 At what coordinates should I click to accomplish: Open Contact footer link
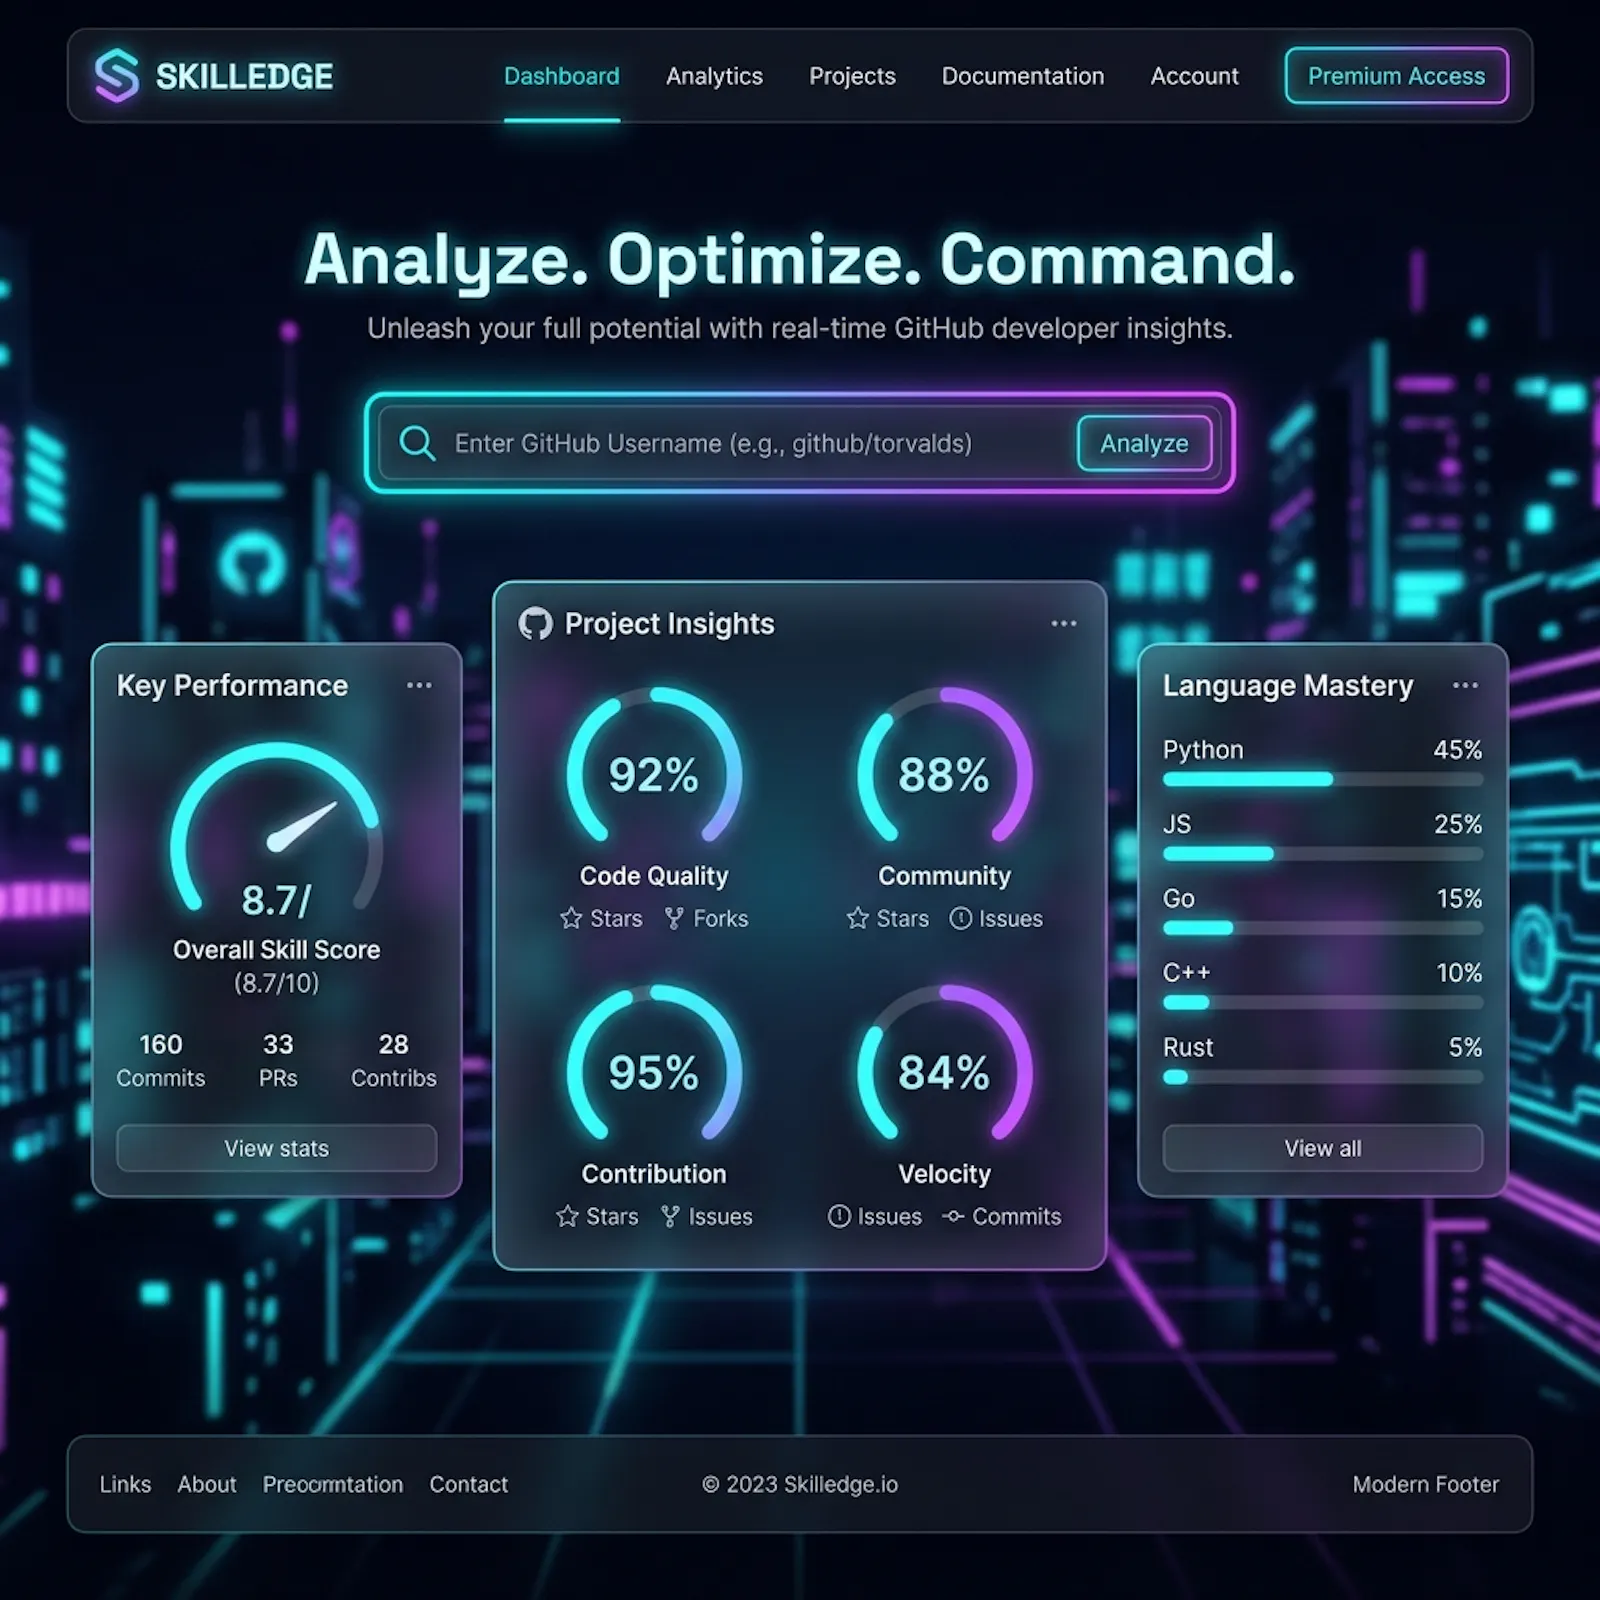[x=469, y=1484]
